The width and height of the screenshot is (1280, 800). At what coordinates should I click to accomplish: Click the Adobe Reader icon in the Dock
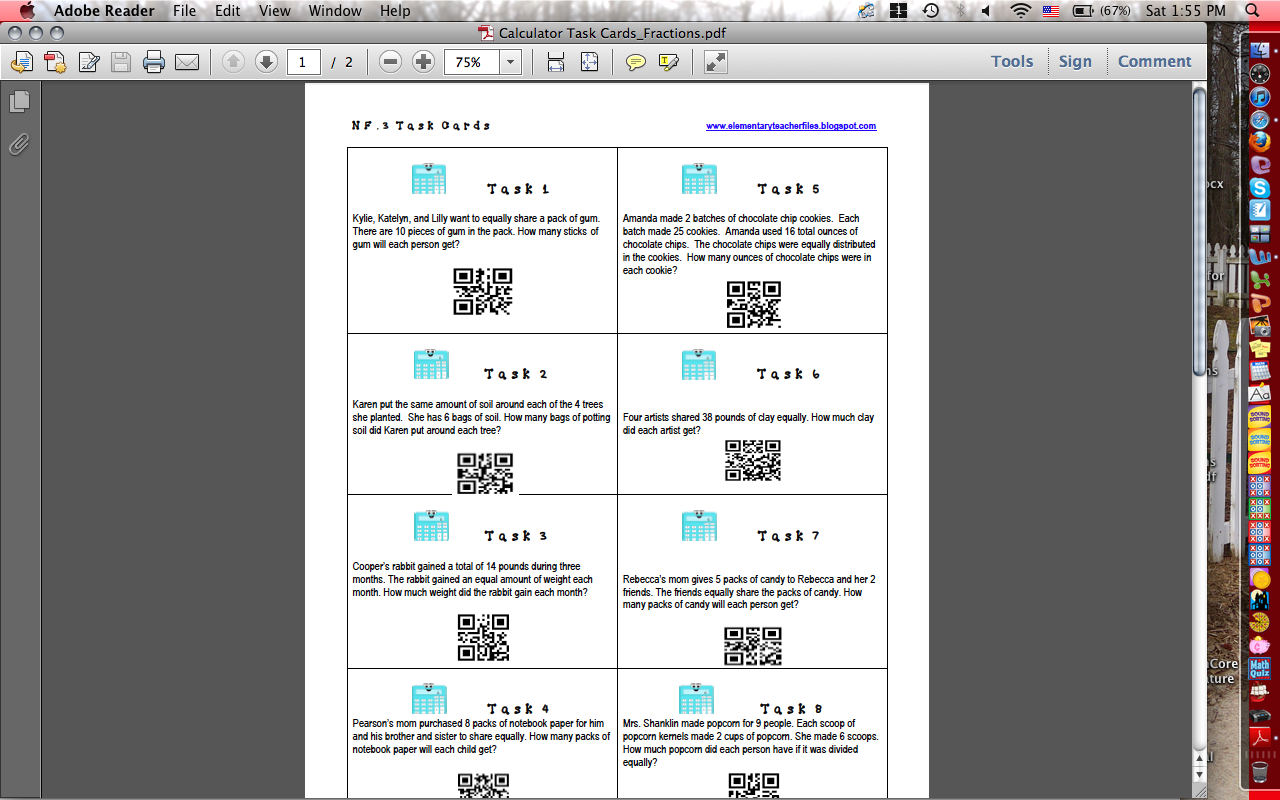coord(1260,737)
